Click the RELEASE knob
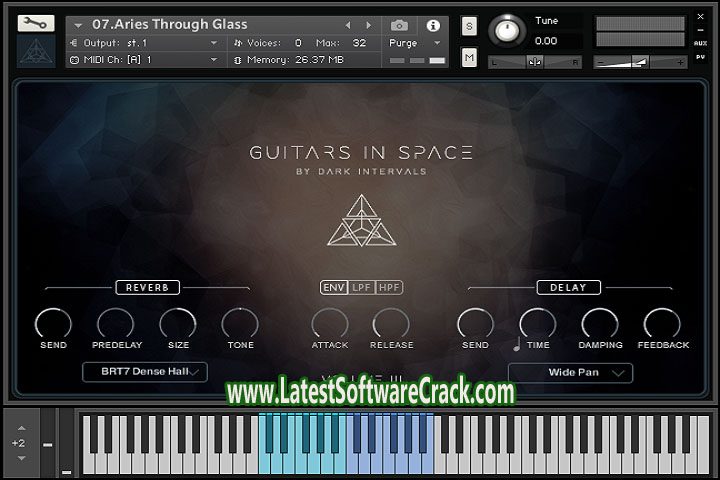720x480 pixels. pos(391,324)
